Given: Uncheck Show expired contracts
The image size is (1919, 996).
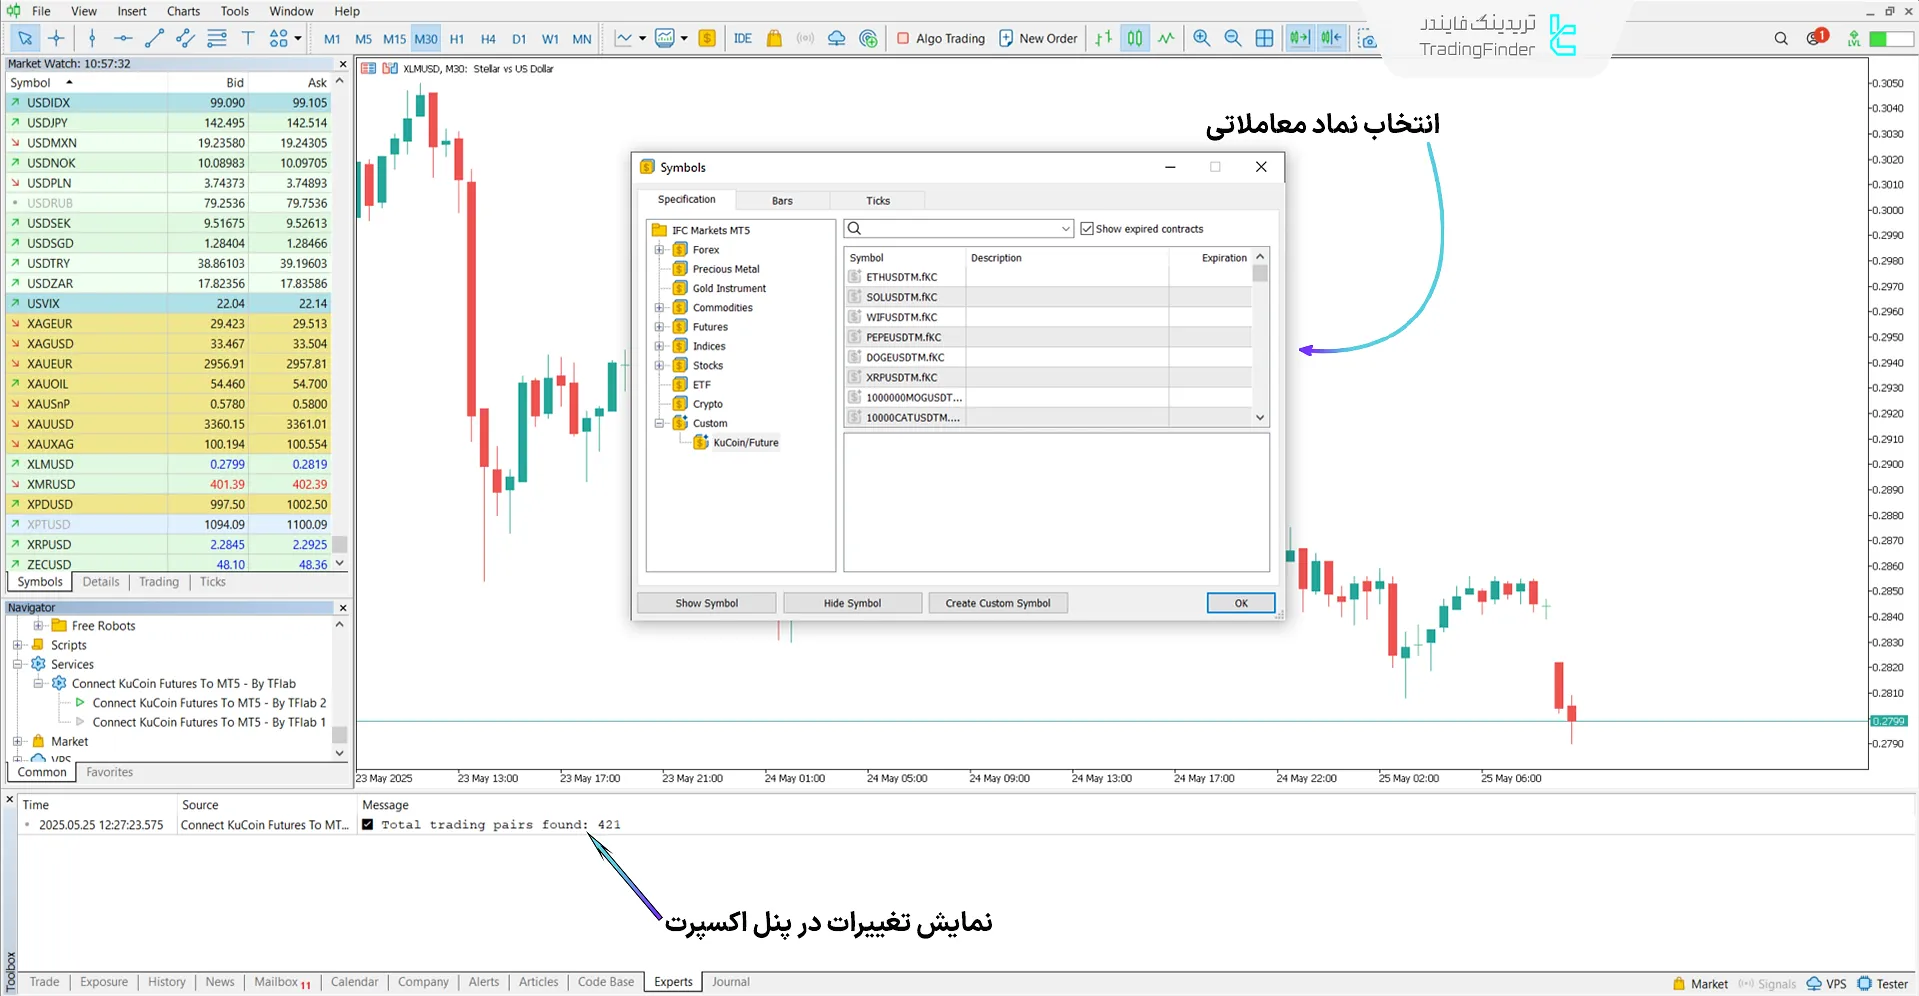Looking at the screenshot, I should [1087, 228].
